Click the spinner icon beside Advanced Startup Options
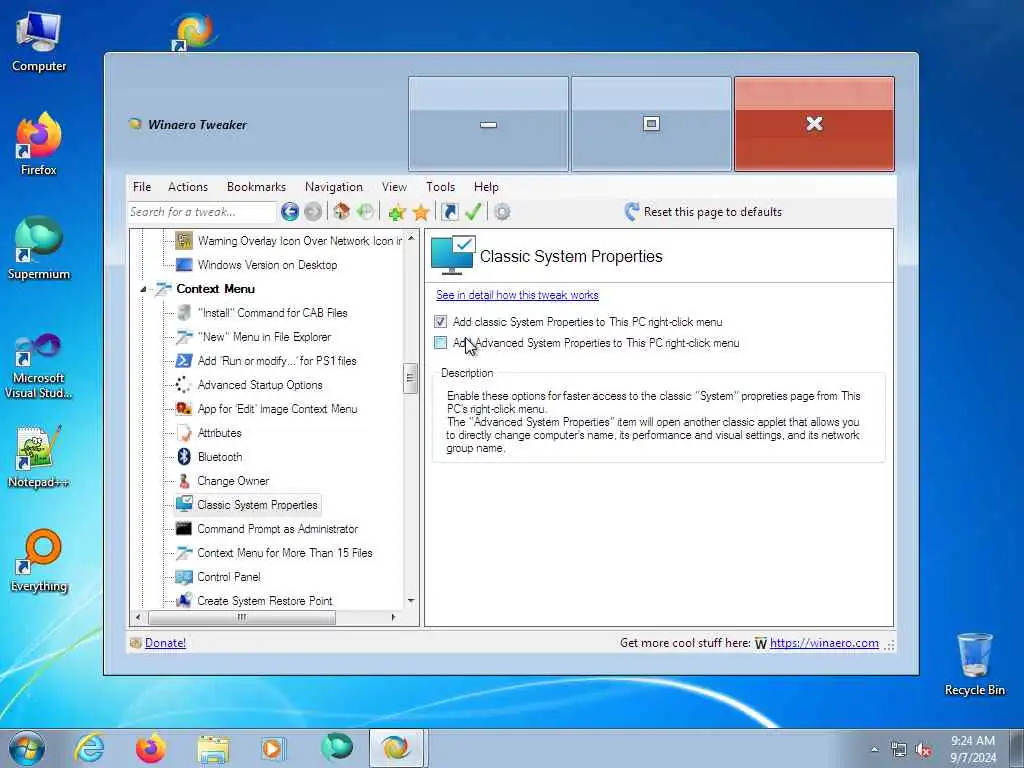This screenshot has height=768, width=1024. [184, 385]
